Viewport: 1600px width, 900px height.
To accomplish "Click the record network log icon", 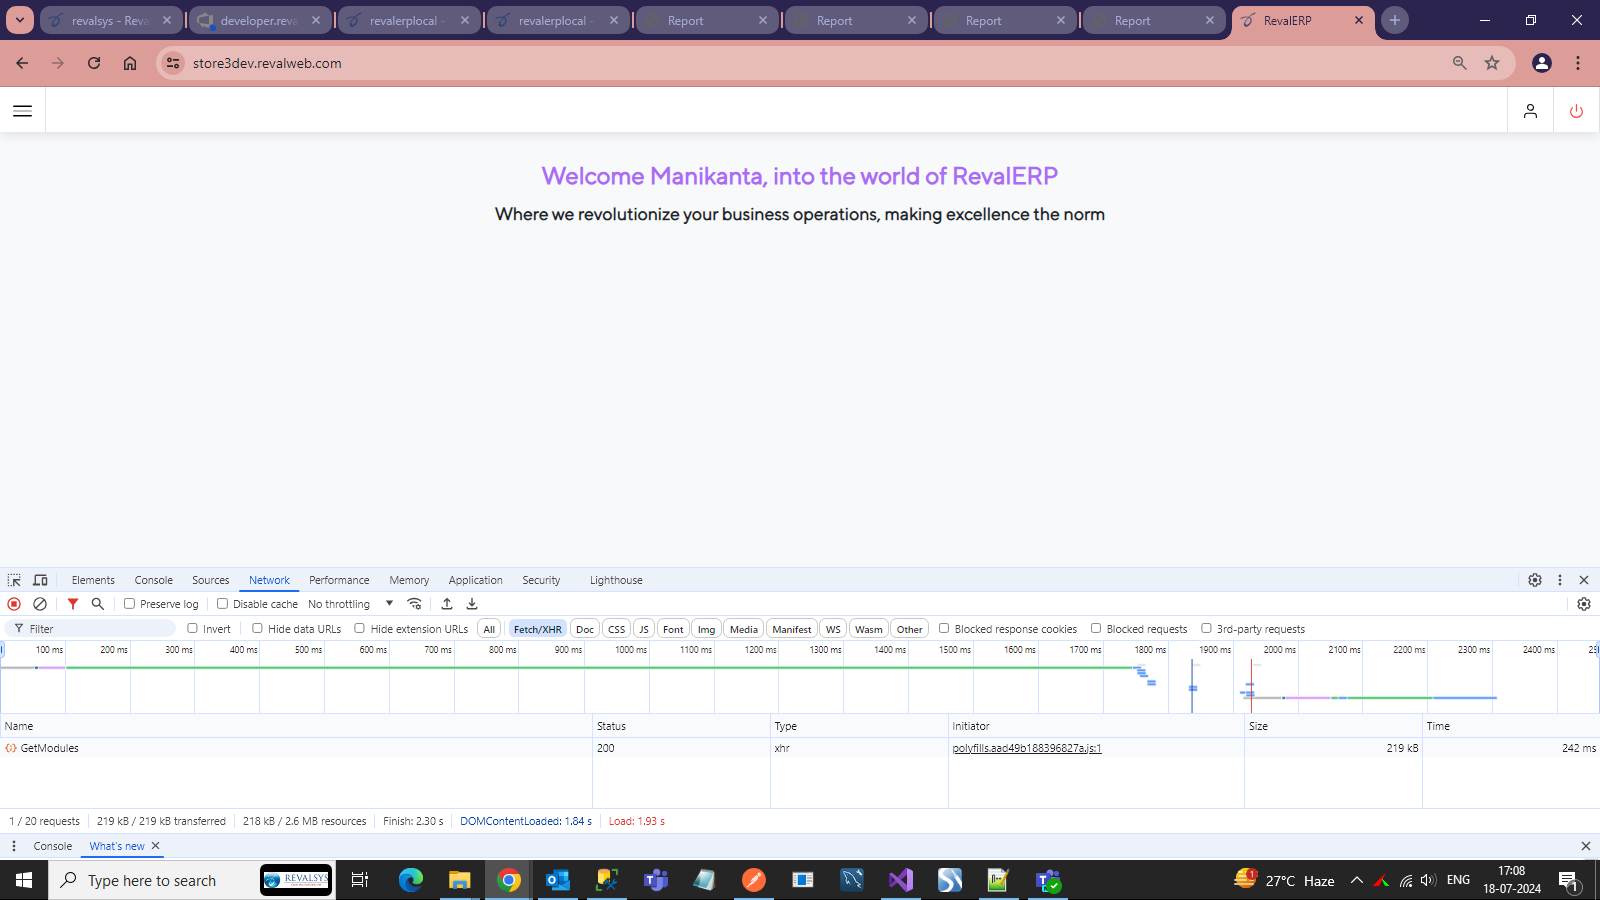I will pyautogui.click(x=14, y=604).
